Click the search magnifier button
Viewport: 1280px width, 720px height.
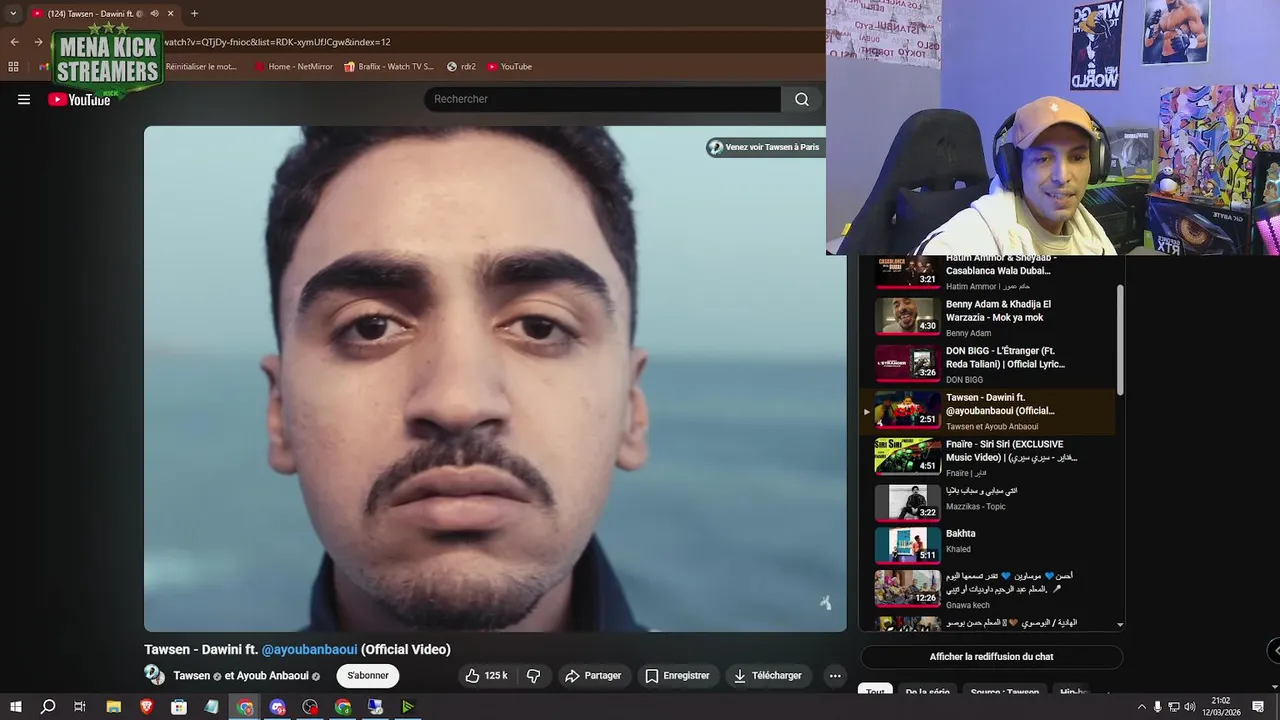802,99
